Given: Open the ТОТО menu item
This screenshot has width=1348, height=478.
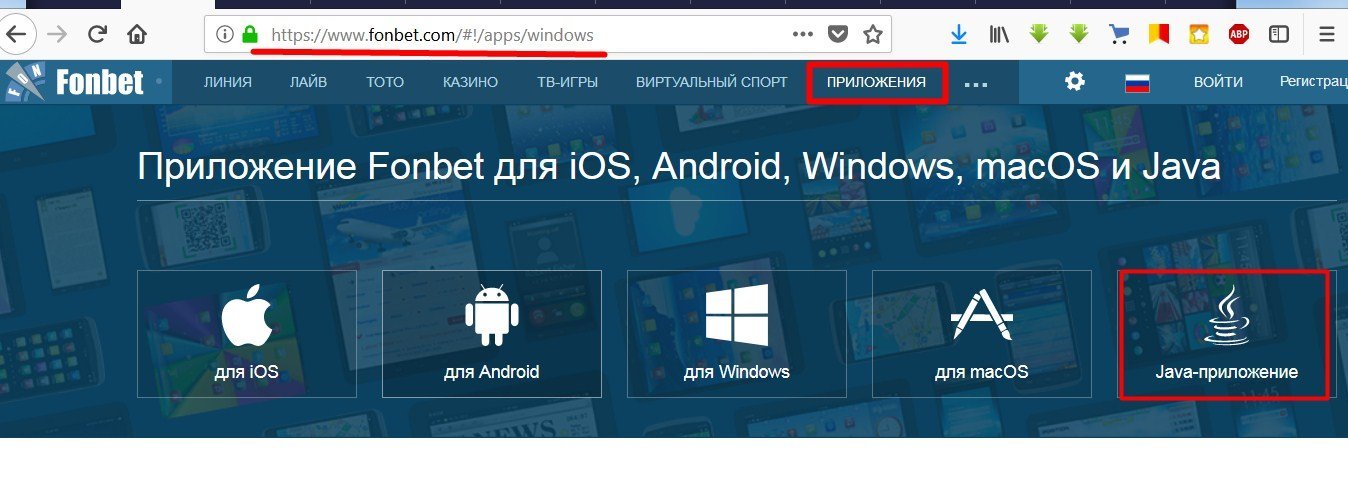Looking at the screenshot, I should tap(385, 83).
